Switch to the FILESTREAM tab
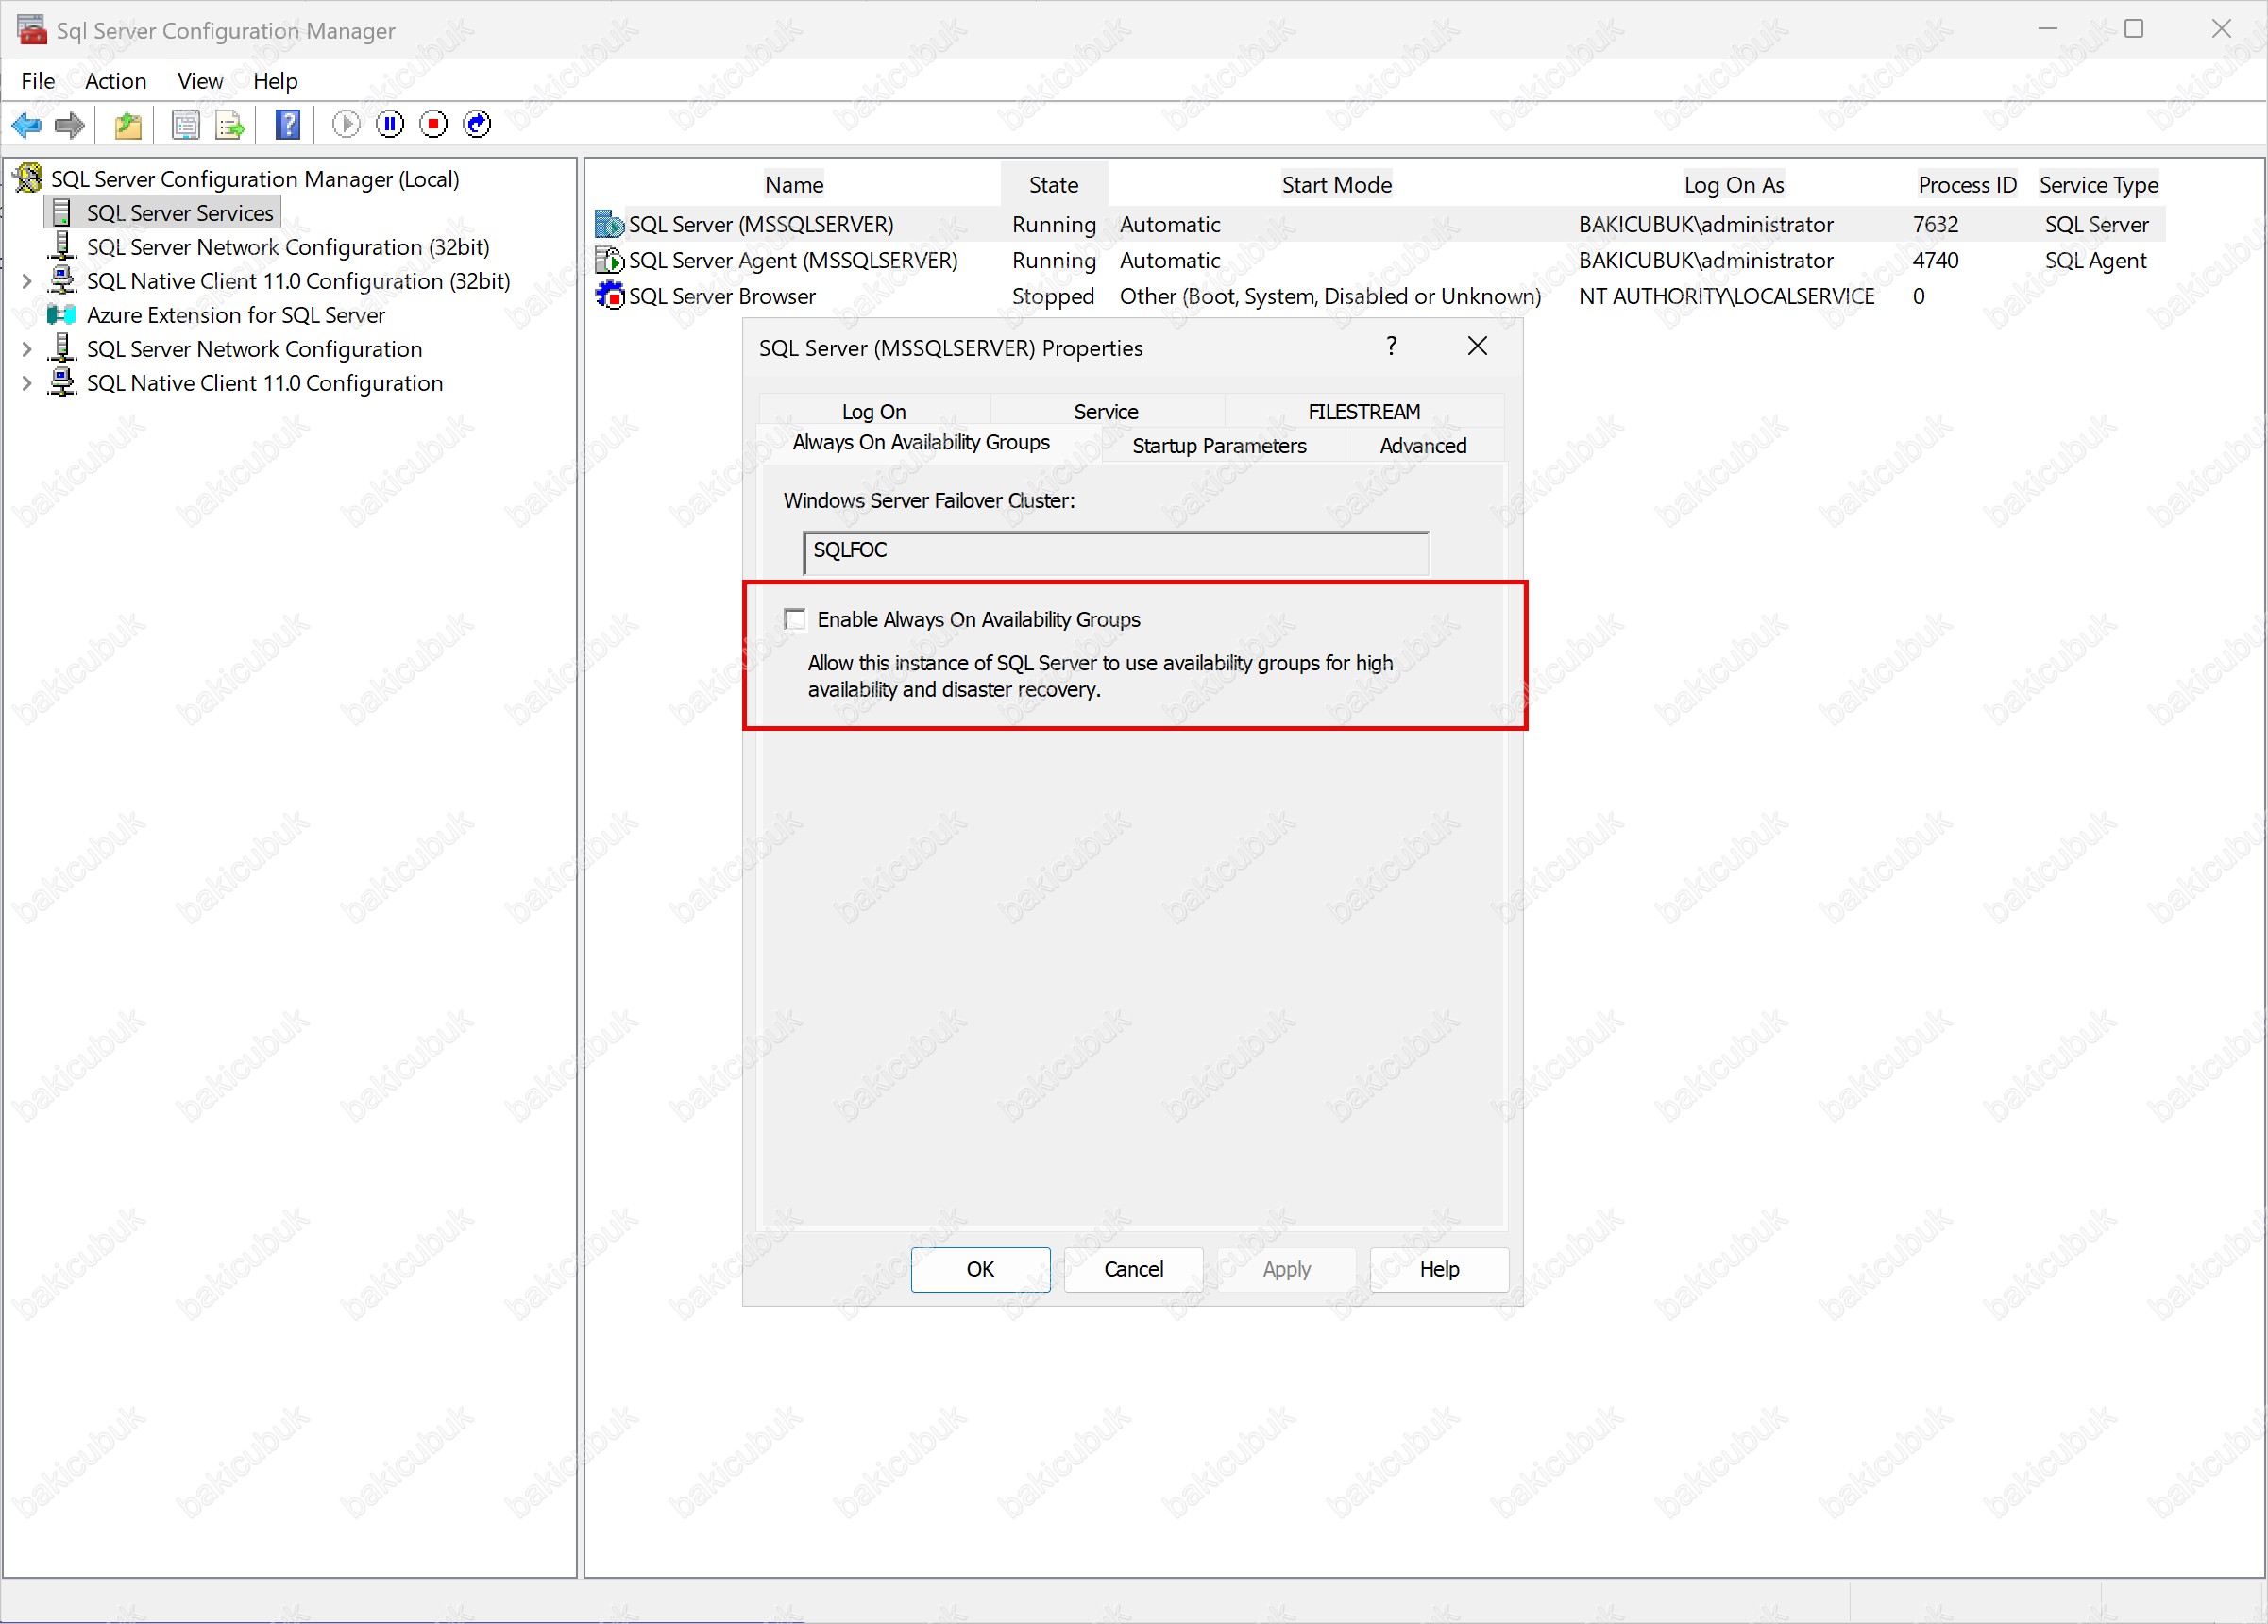 [1363, 411]
